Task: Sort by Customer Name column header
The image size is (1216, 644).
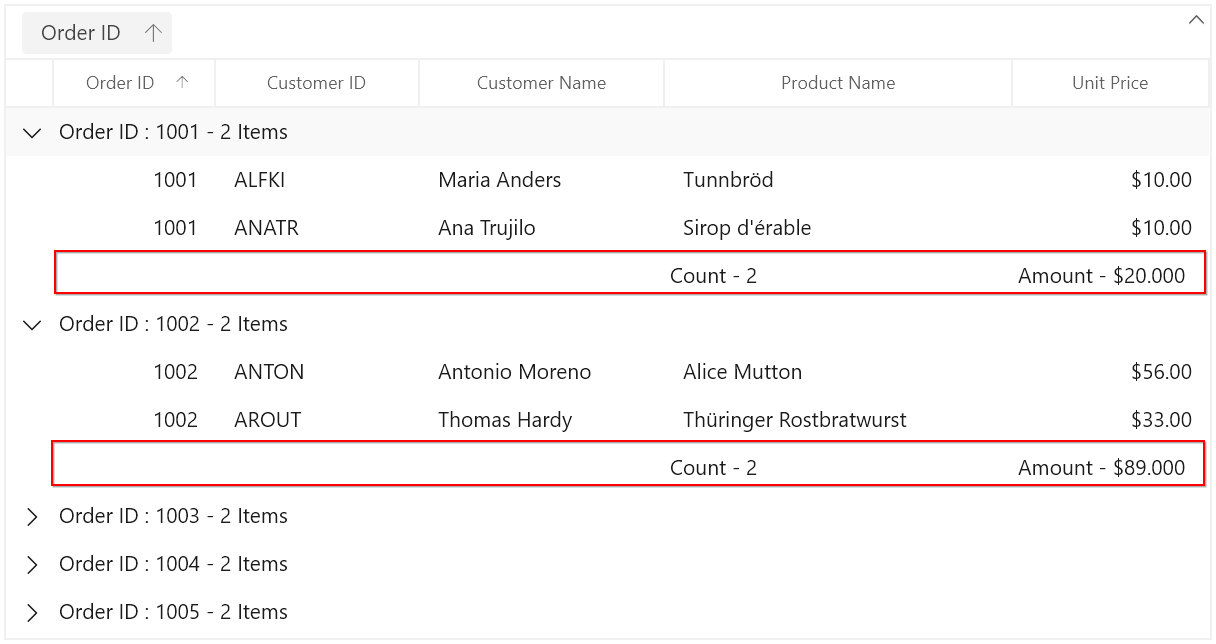Action: 541,83
